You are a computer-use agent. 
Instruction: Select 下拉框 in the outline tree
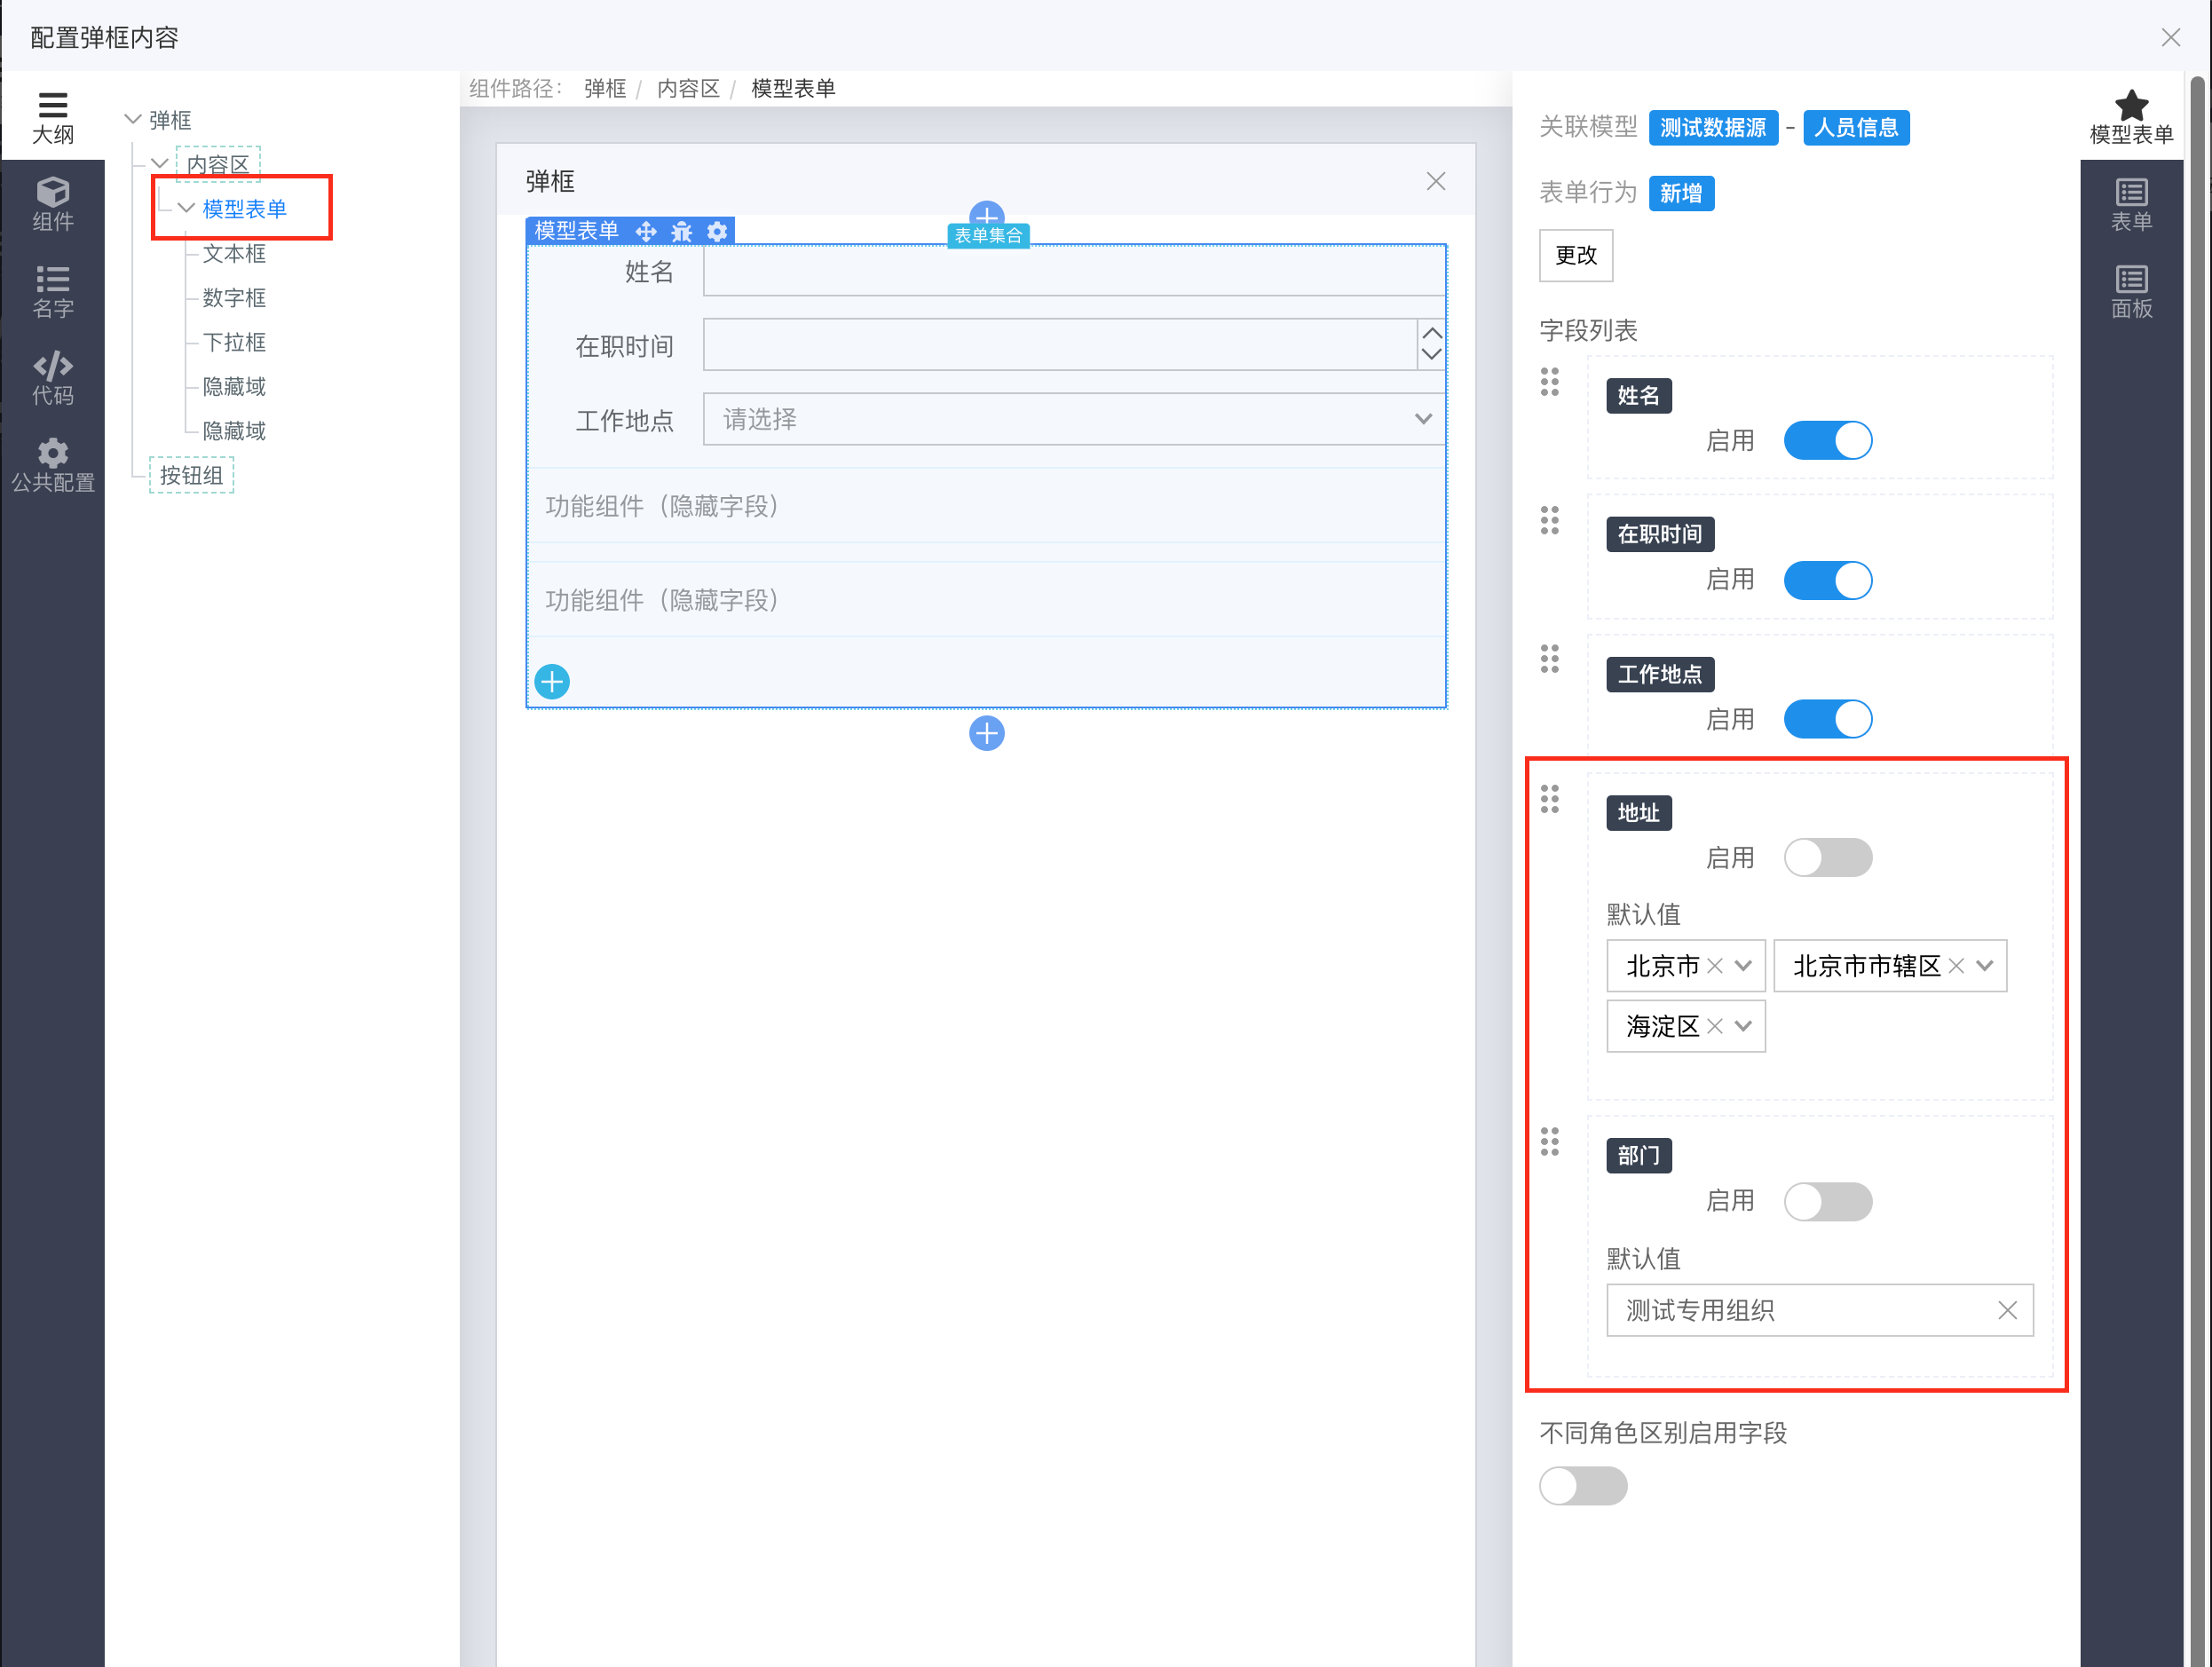[x=234, y=342]
